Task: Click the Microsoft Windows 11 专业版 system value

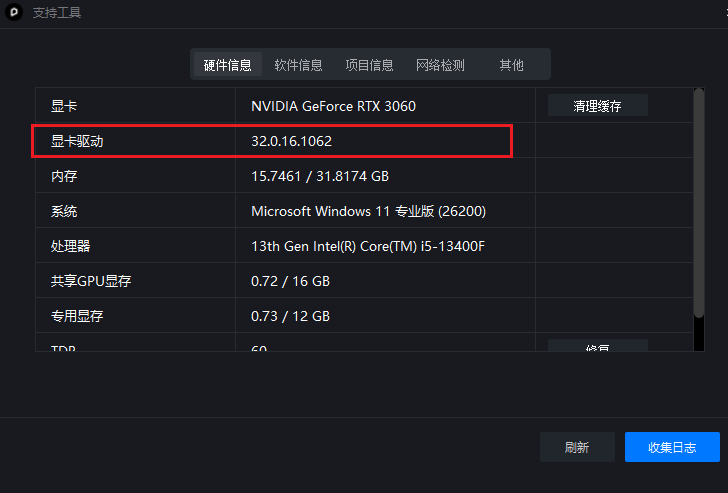Action: coord(369,211)
